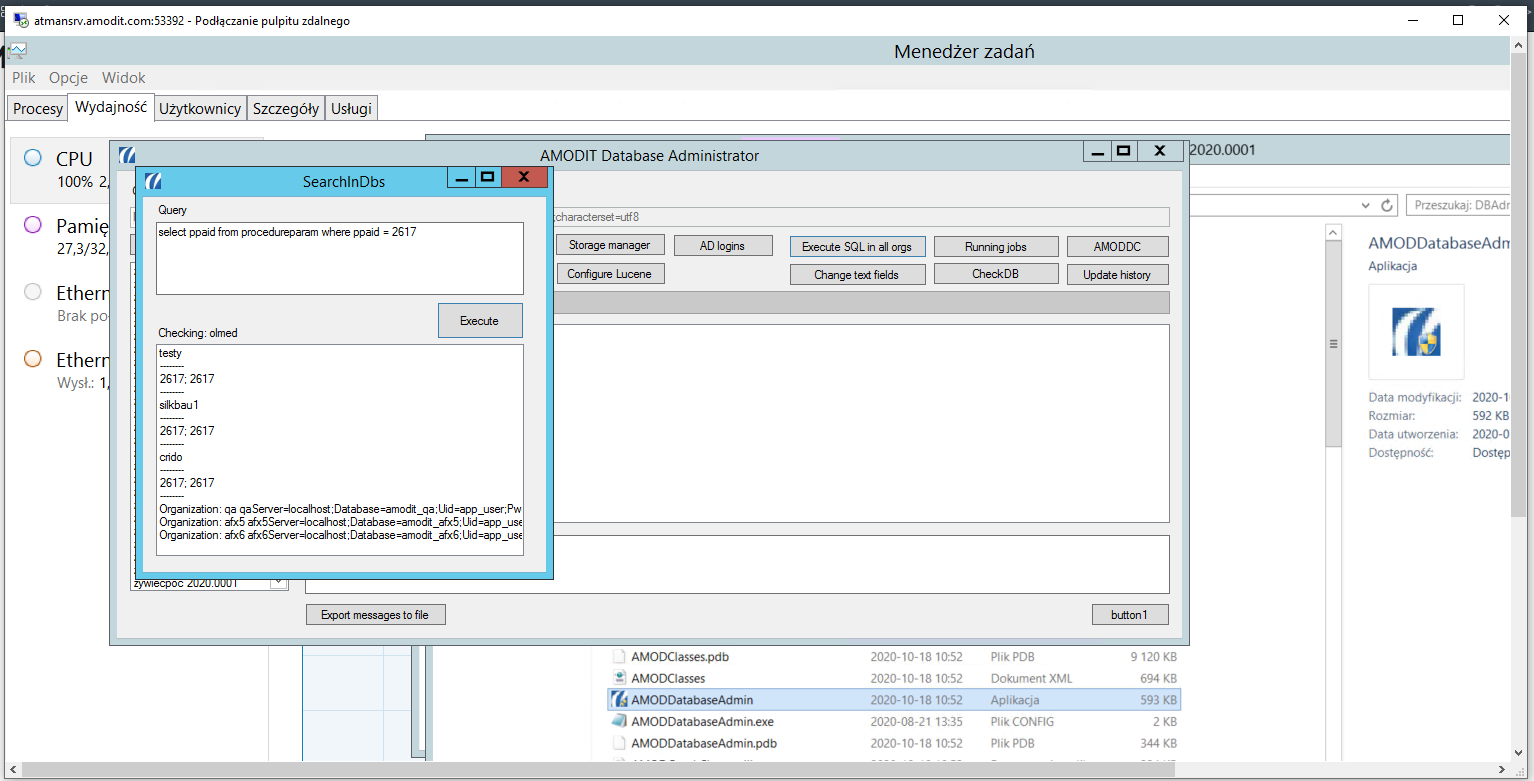Open the Widok menu
This screenshot has width=1534, height=781.
(123, 77)
